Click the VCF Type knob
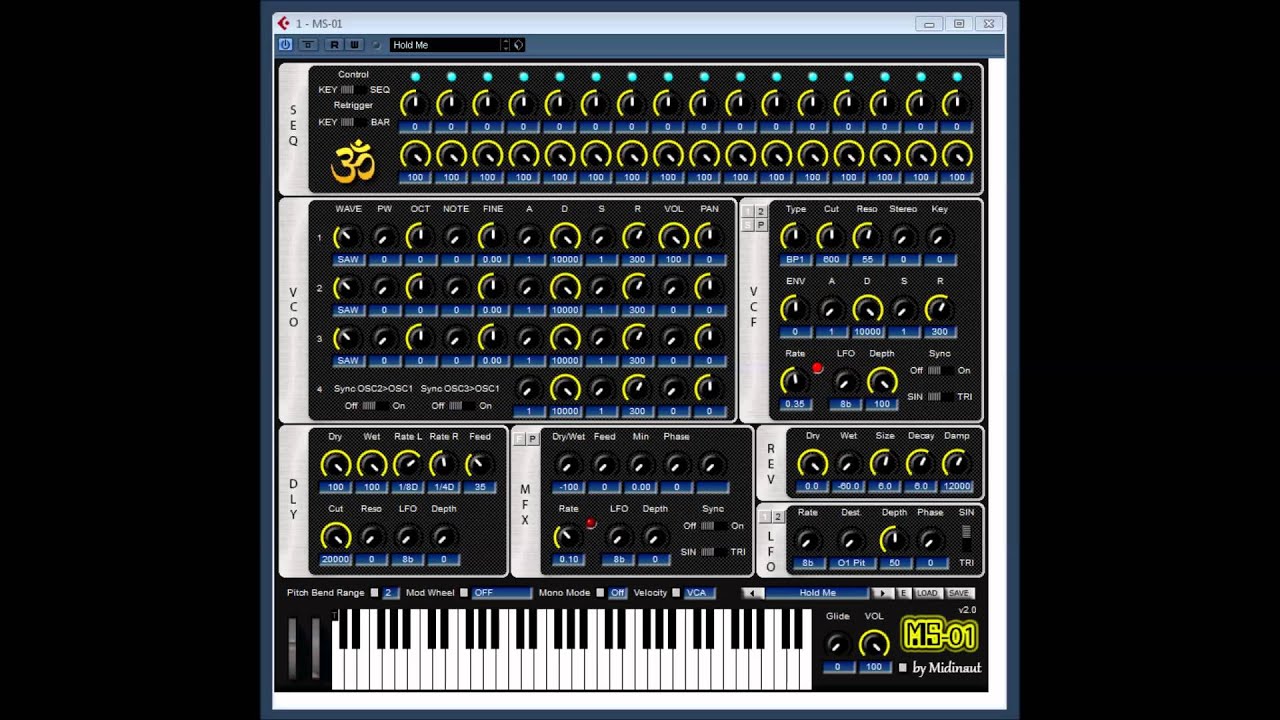This screenshot has width=1280, height=720. (794, 237)
